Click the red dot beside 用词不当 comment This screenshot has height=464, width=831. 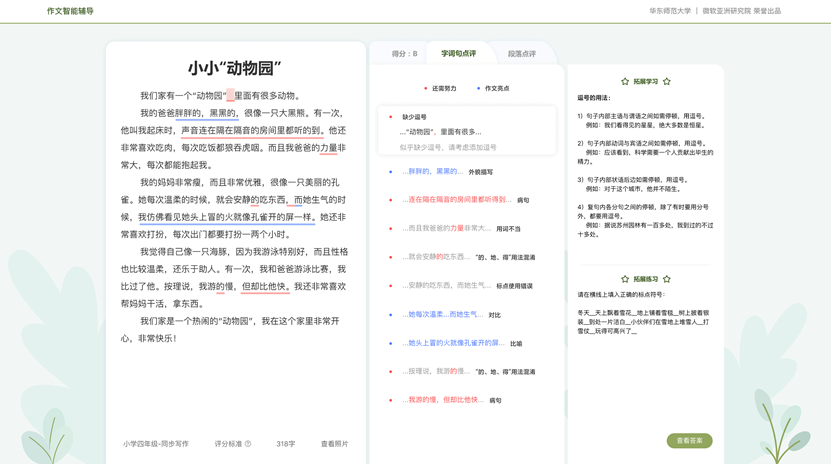(x=391, y=229)
